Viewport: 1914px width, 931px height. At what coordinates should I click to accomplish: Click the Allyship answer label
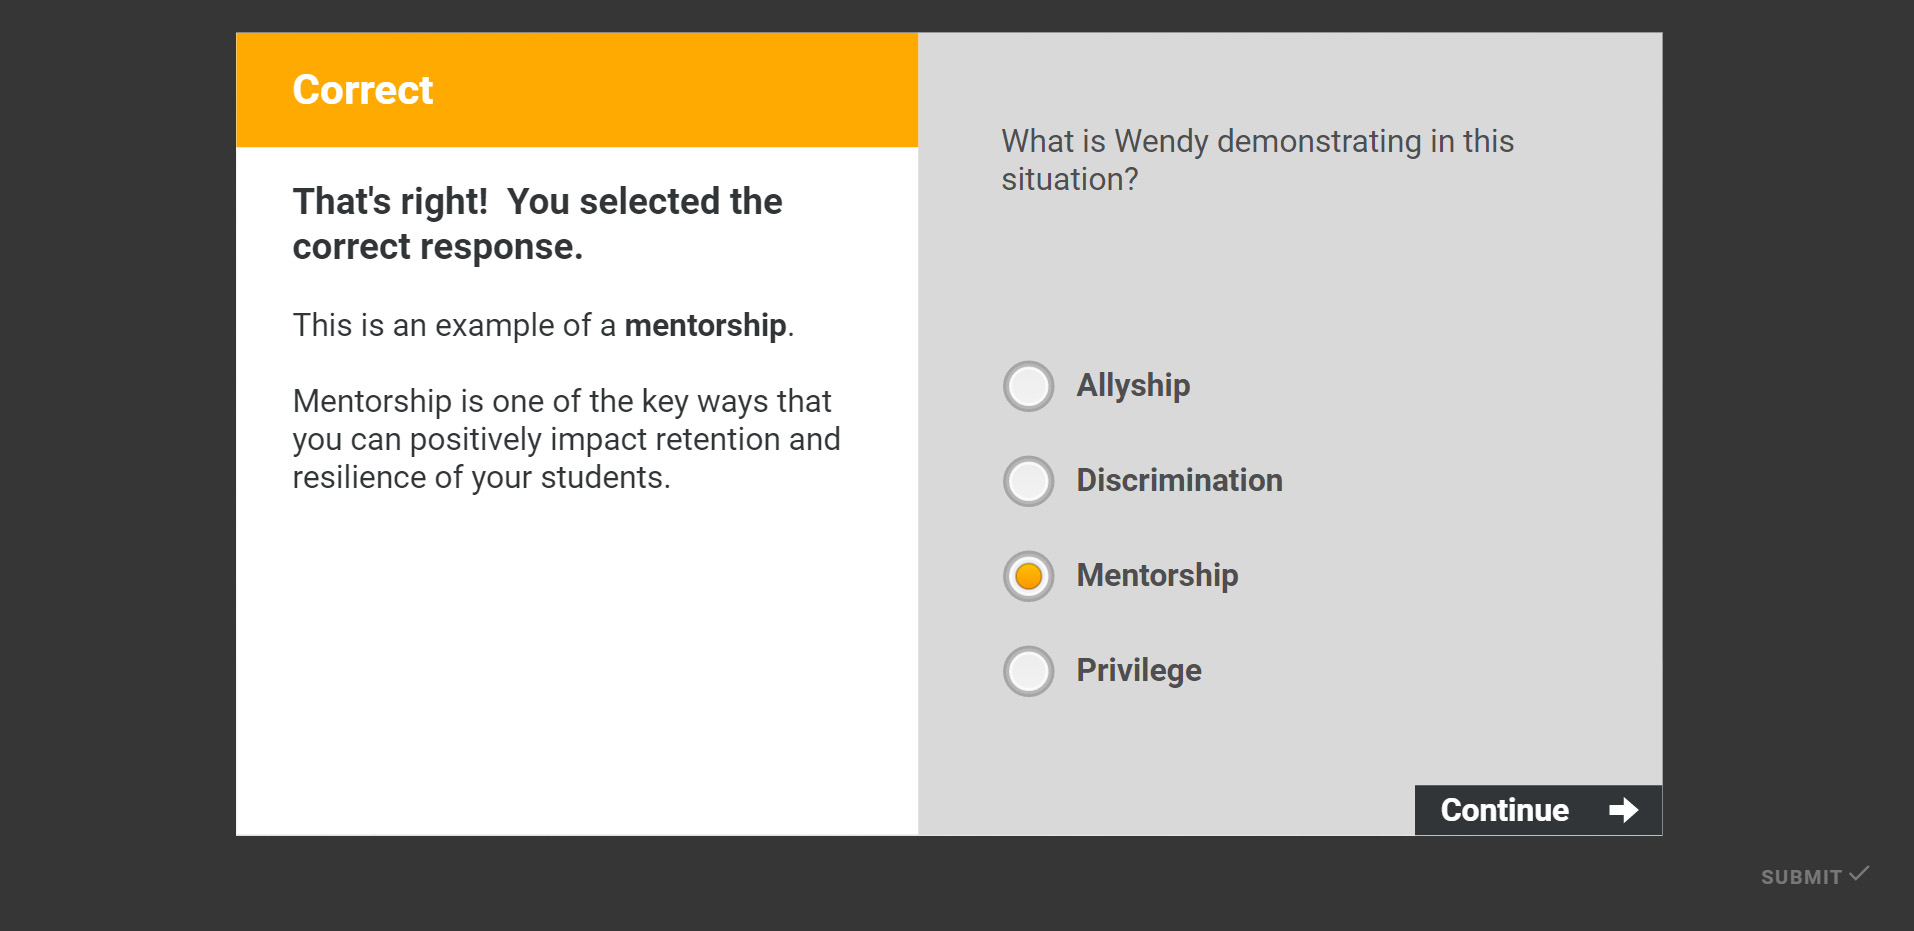1133,386
